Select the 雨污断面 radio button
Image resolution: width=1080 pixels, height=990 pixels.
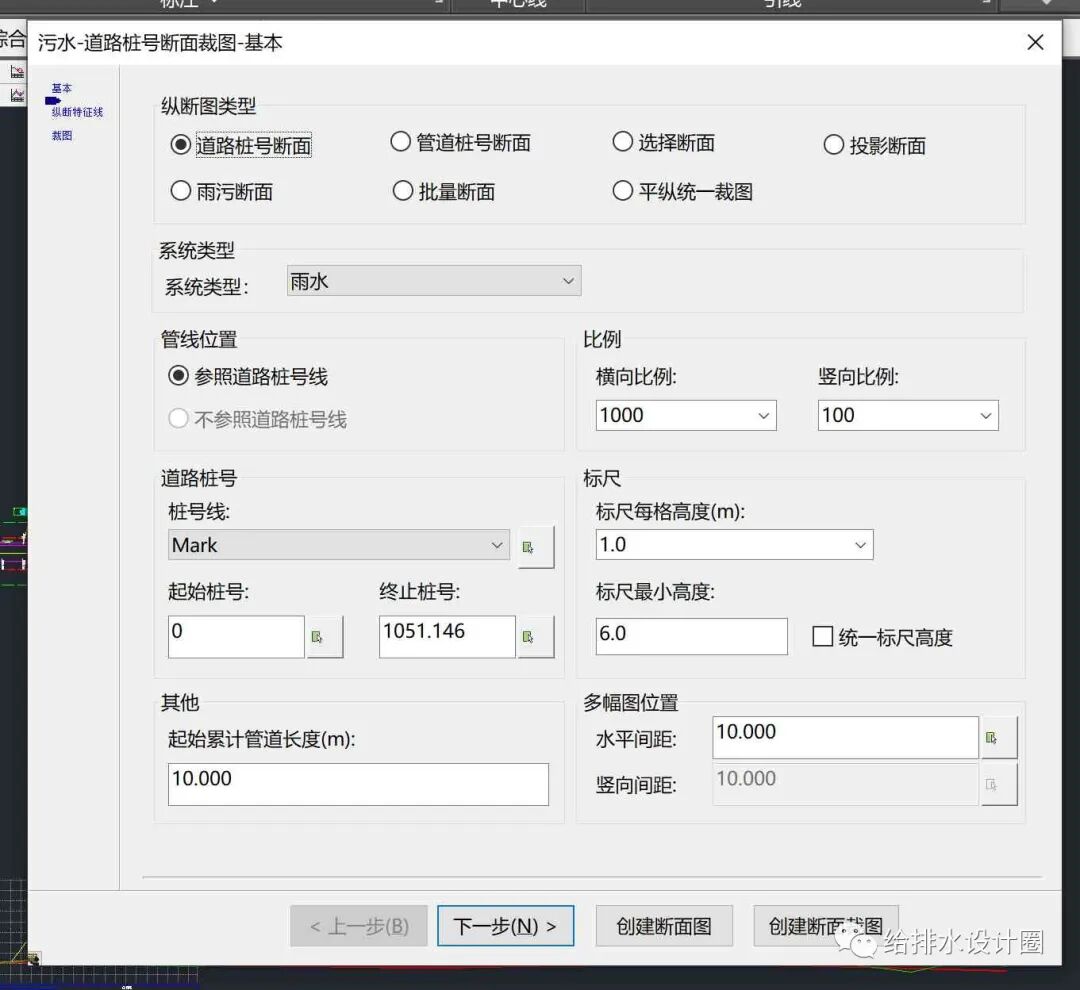point(181,190)
